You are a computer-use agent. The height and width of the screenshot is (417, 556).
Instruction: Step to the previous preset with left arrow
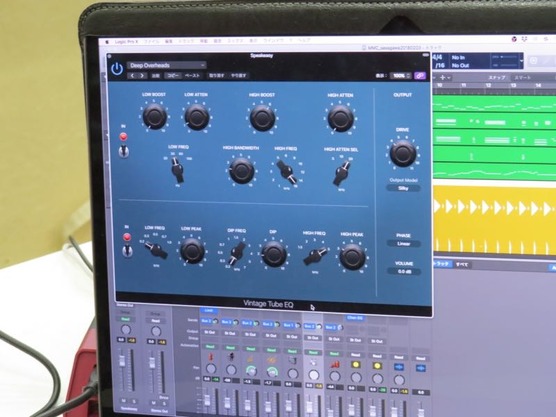(133, 76)
